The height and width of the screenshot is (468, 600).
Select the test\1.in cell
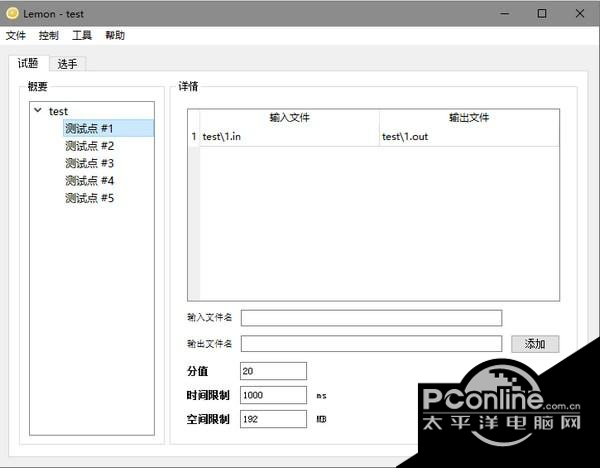[289, 137]
